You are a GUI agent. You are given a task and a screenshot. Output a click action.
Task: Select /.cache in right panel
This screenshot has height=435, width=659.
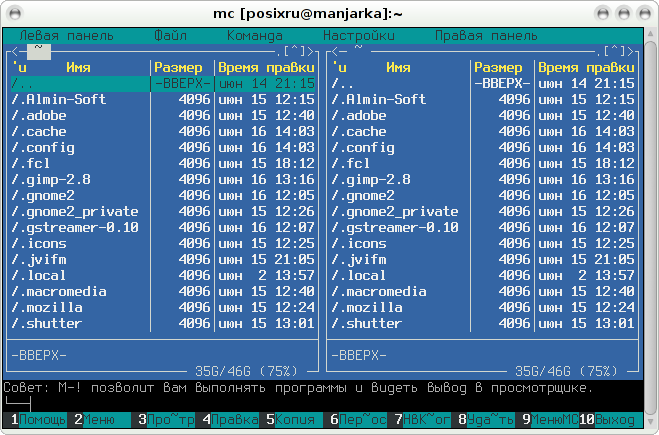pyautogui.click(x=482, y=132)
